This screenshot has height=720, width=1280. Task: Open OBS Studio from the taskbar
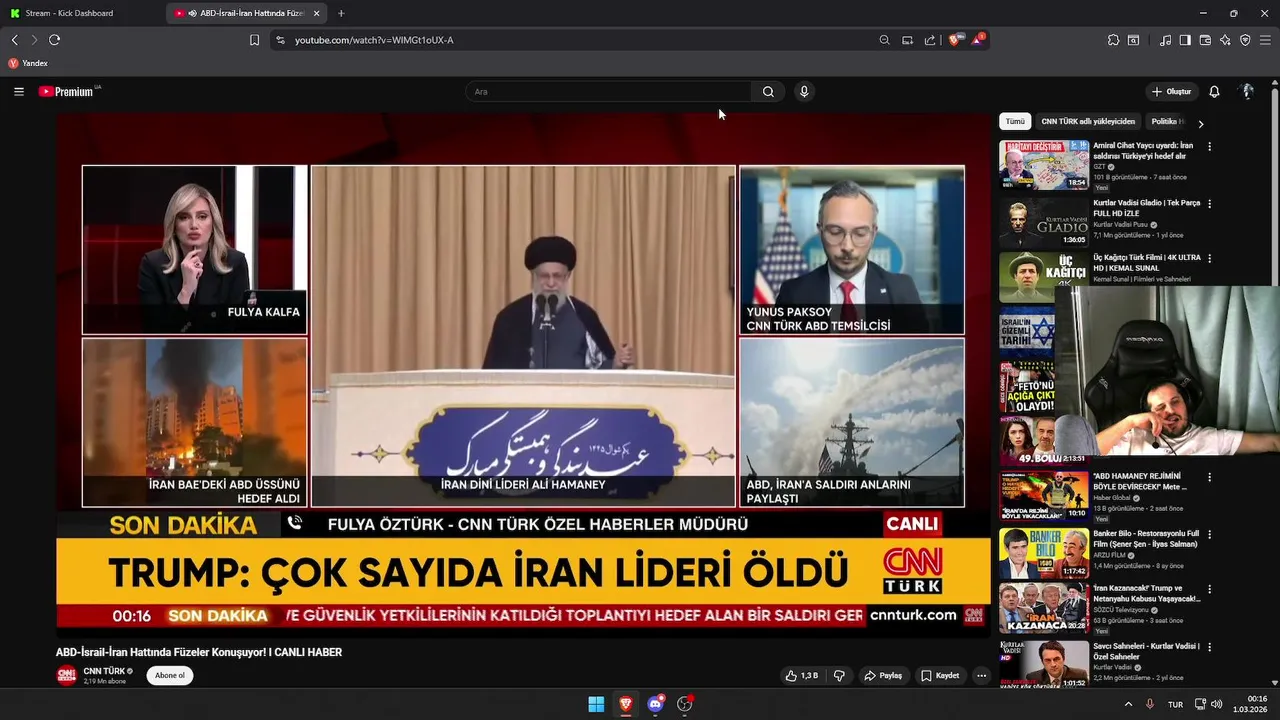point(685,704)
